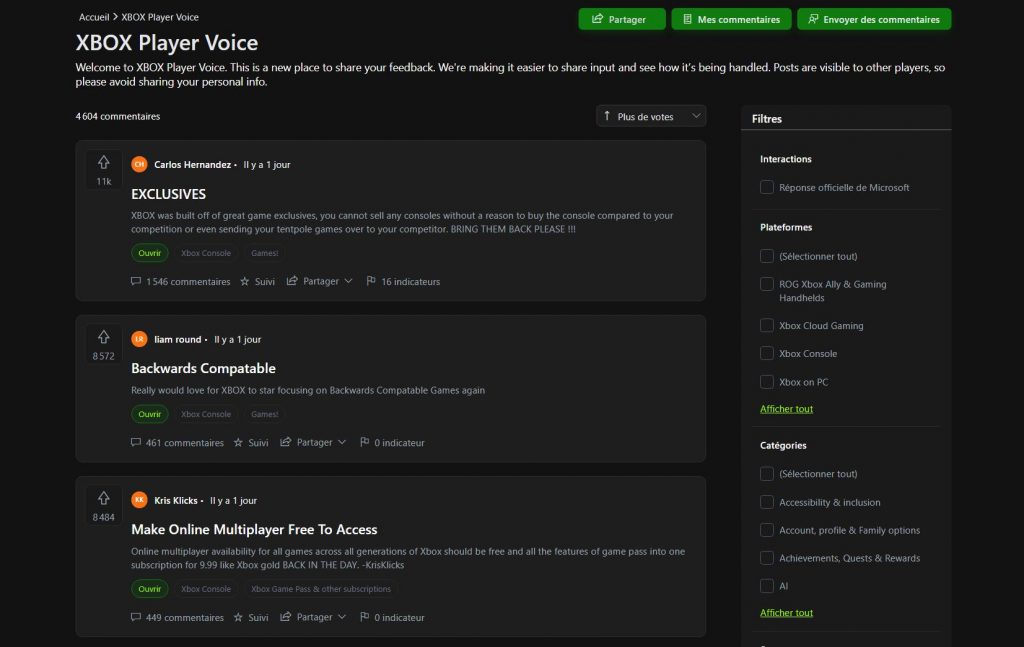Expand Partager chevron on EXCLUSIVES post

349,281
